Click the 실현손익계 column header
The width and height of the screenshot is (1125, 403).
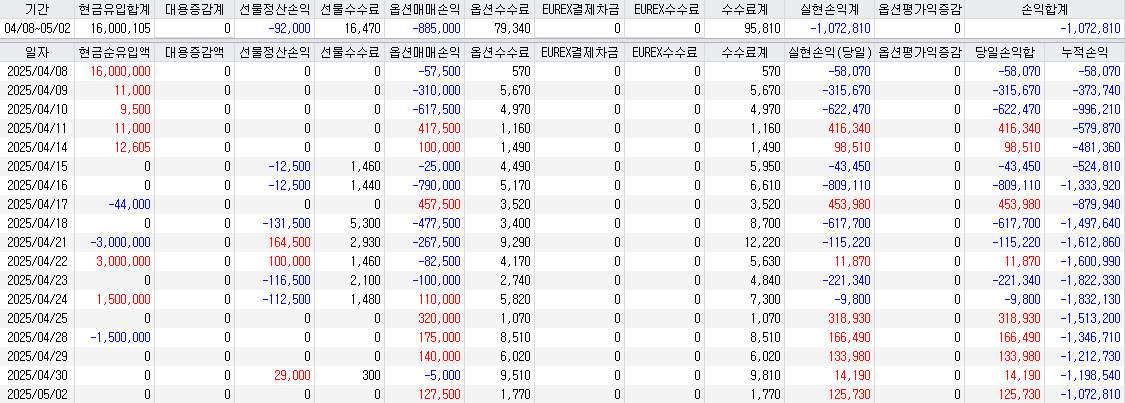click(829, 9)
